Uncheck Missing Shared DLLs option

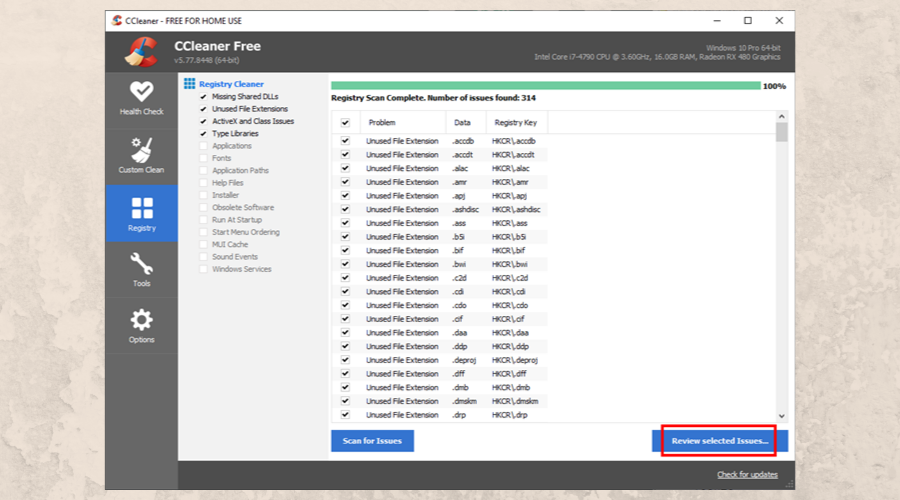tap(204, 97)
